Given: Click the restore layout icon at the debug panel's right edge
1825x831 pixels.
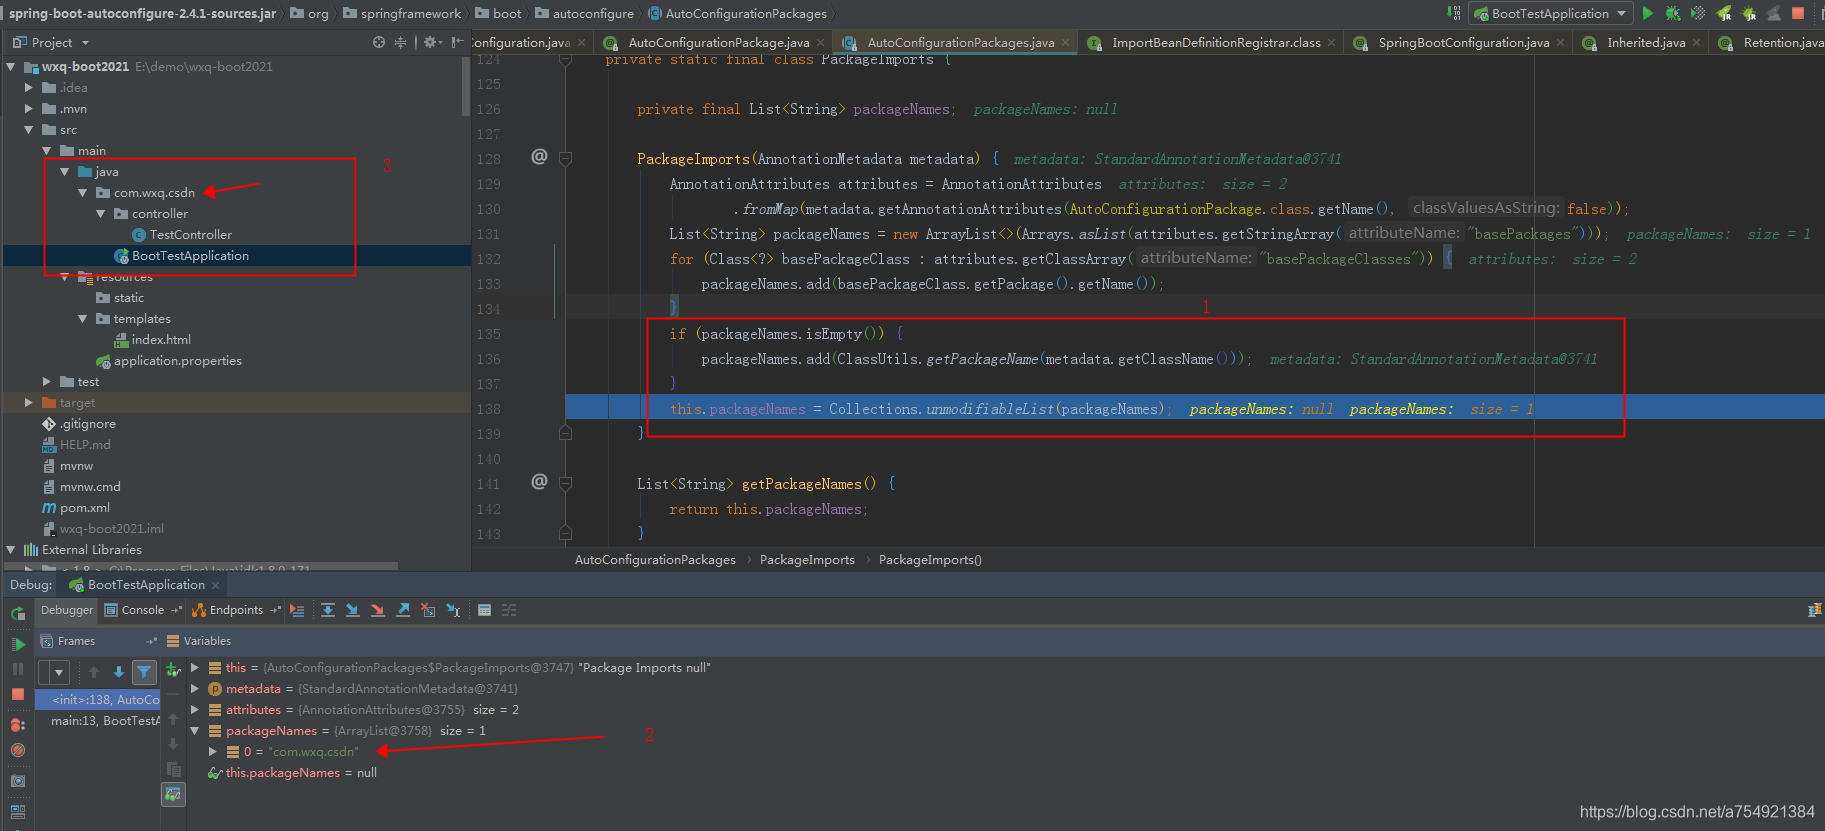Looking at the screenshot, I should coord(1814,610).
